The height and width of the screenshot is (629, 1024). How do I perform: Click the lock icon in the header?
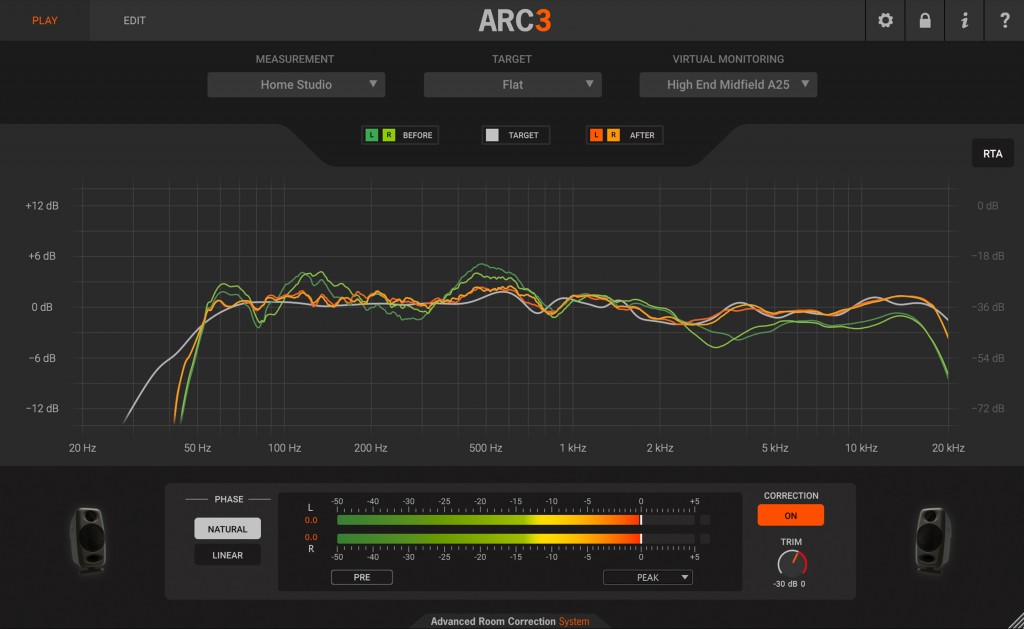pos(924,20)
